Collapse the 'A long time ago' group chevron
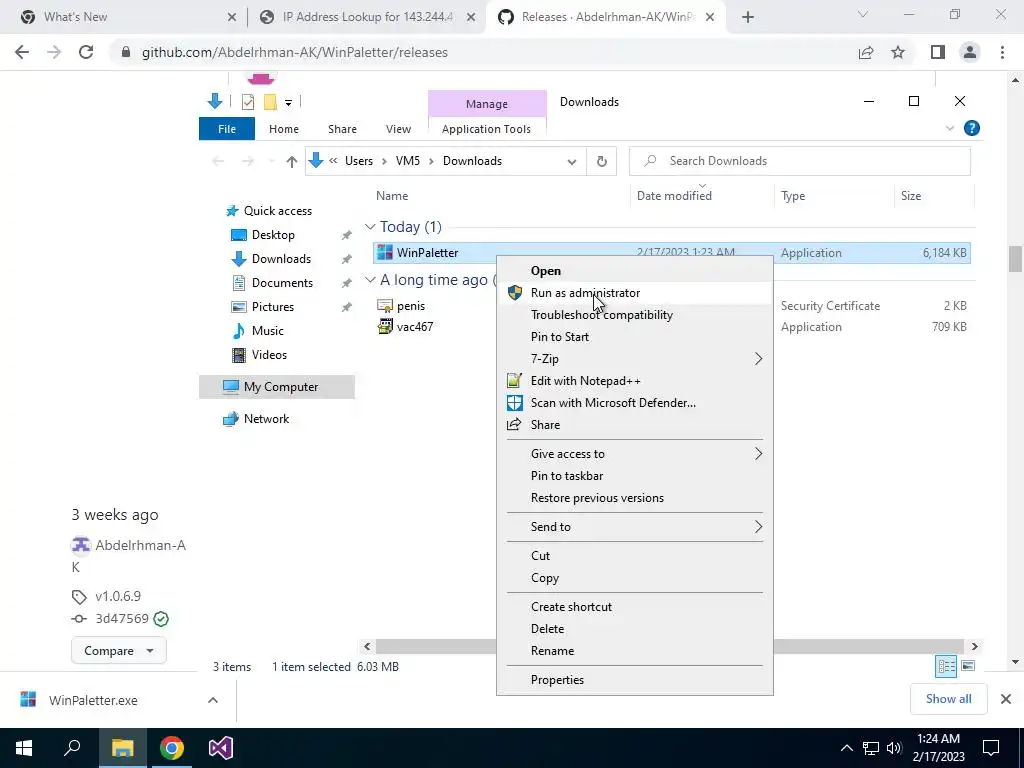 point(370,280)
